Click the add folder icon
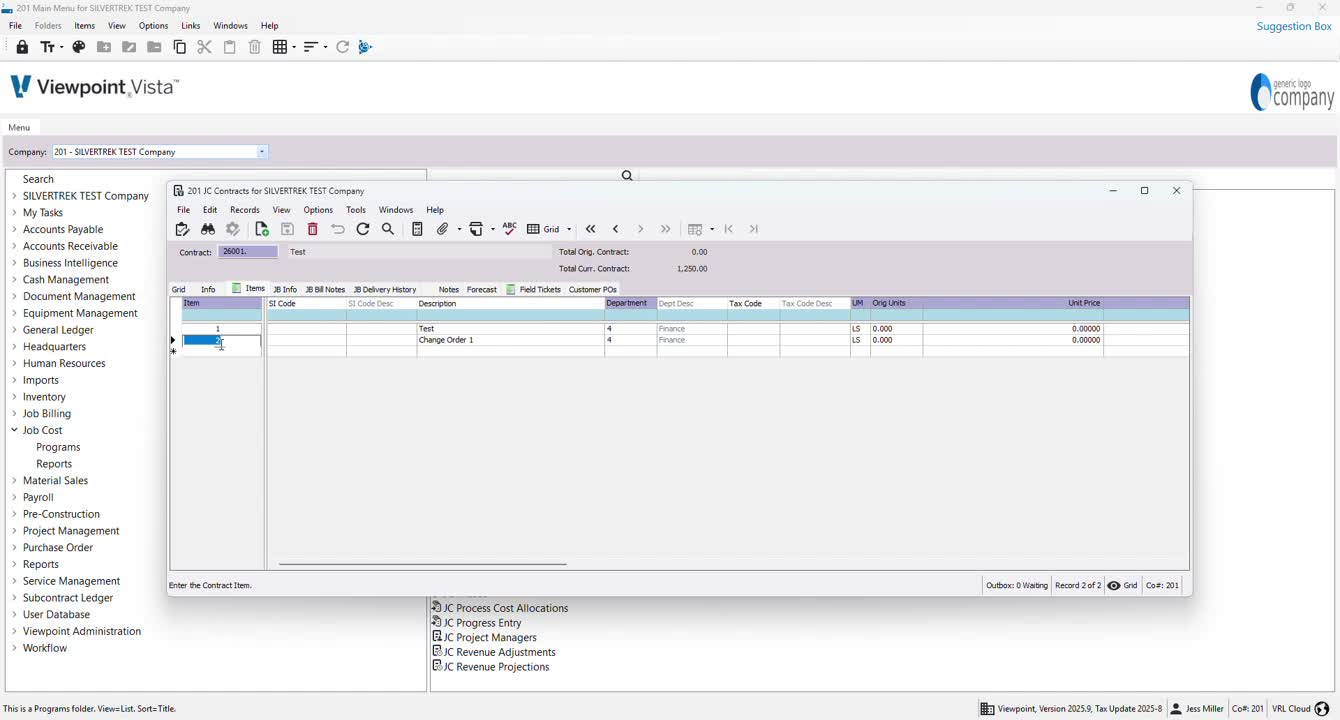 104,47
